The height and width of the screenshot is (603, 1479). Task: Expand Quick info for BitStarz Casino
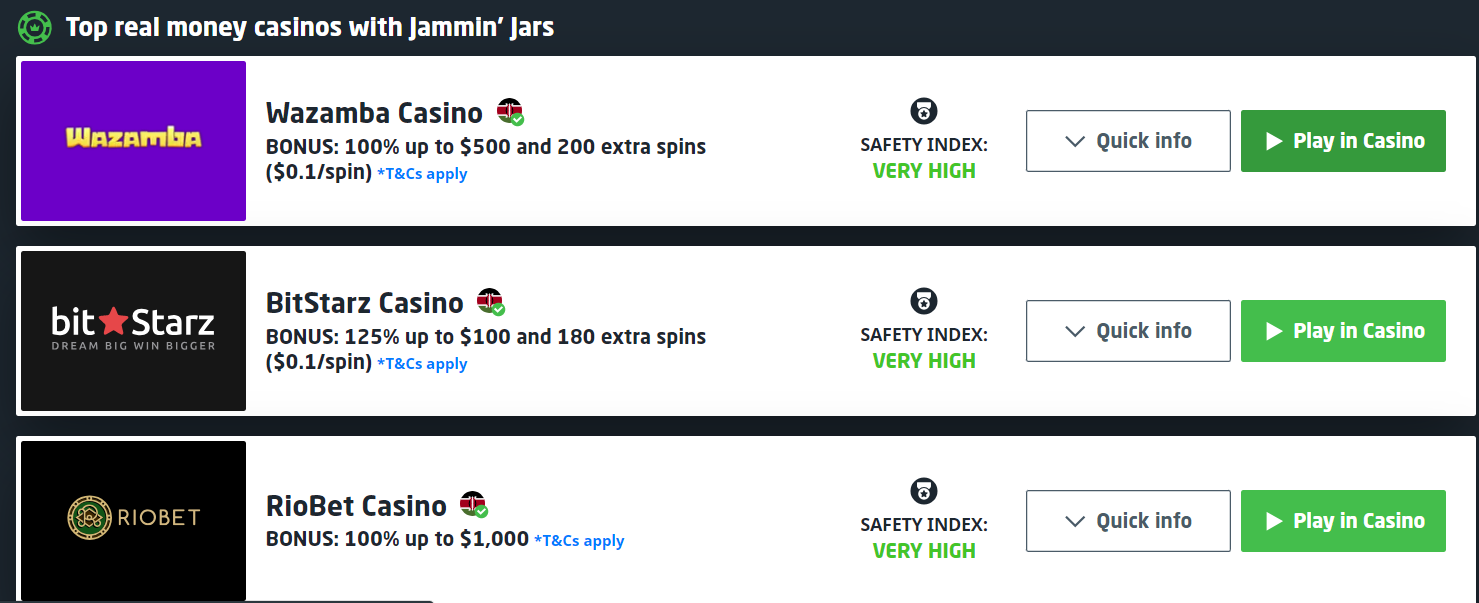coord(1128,331)
